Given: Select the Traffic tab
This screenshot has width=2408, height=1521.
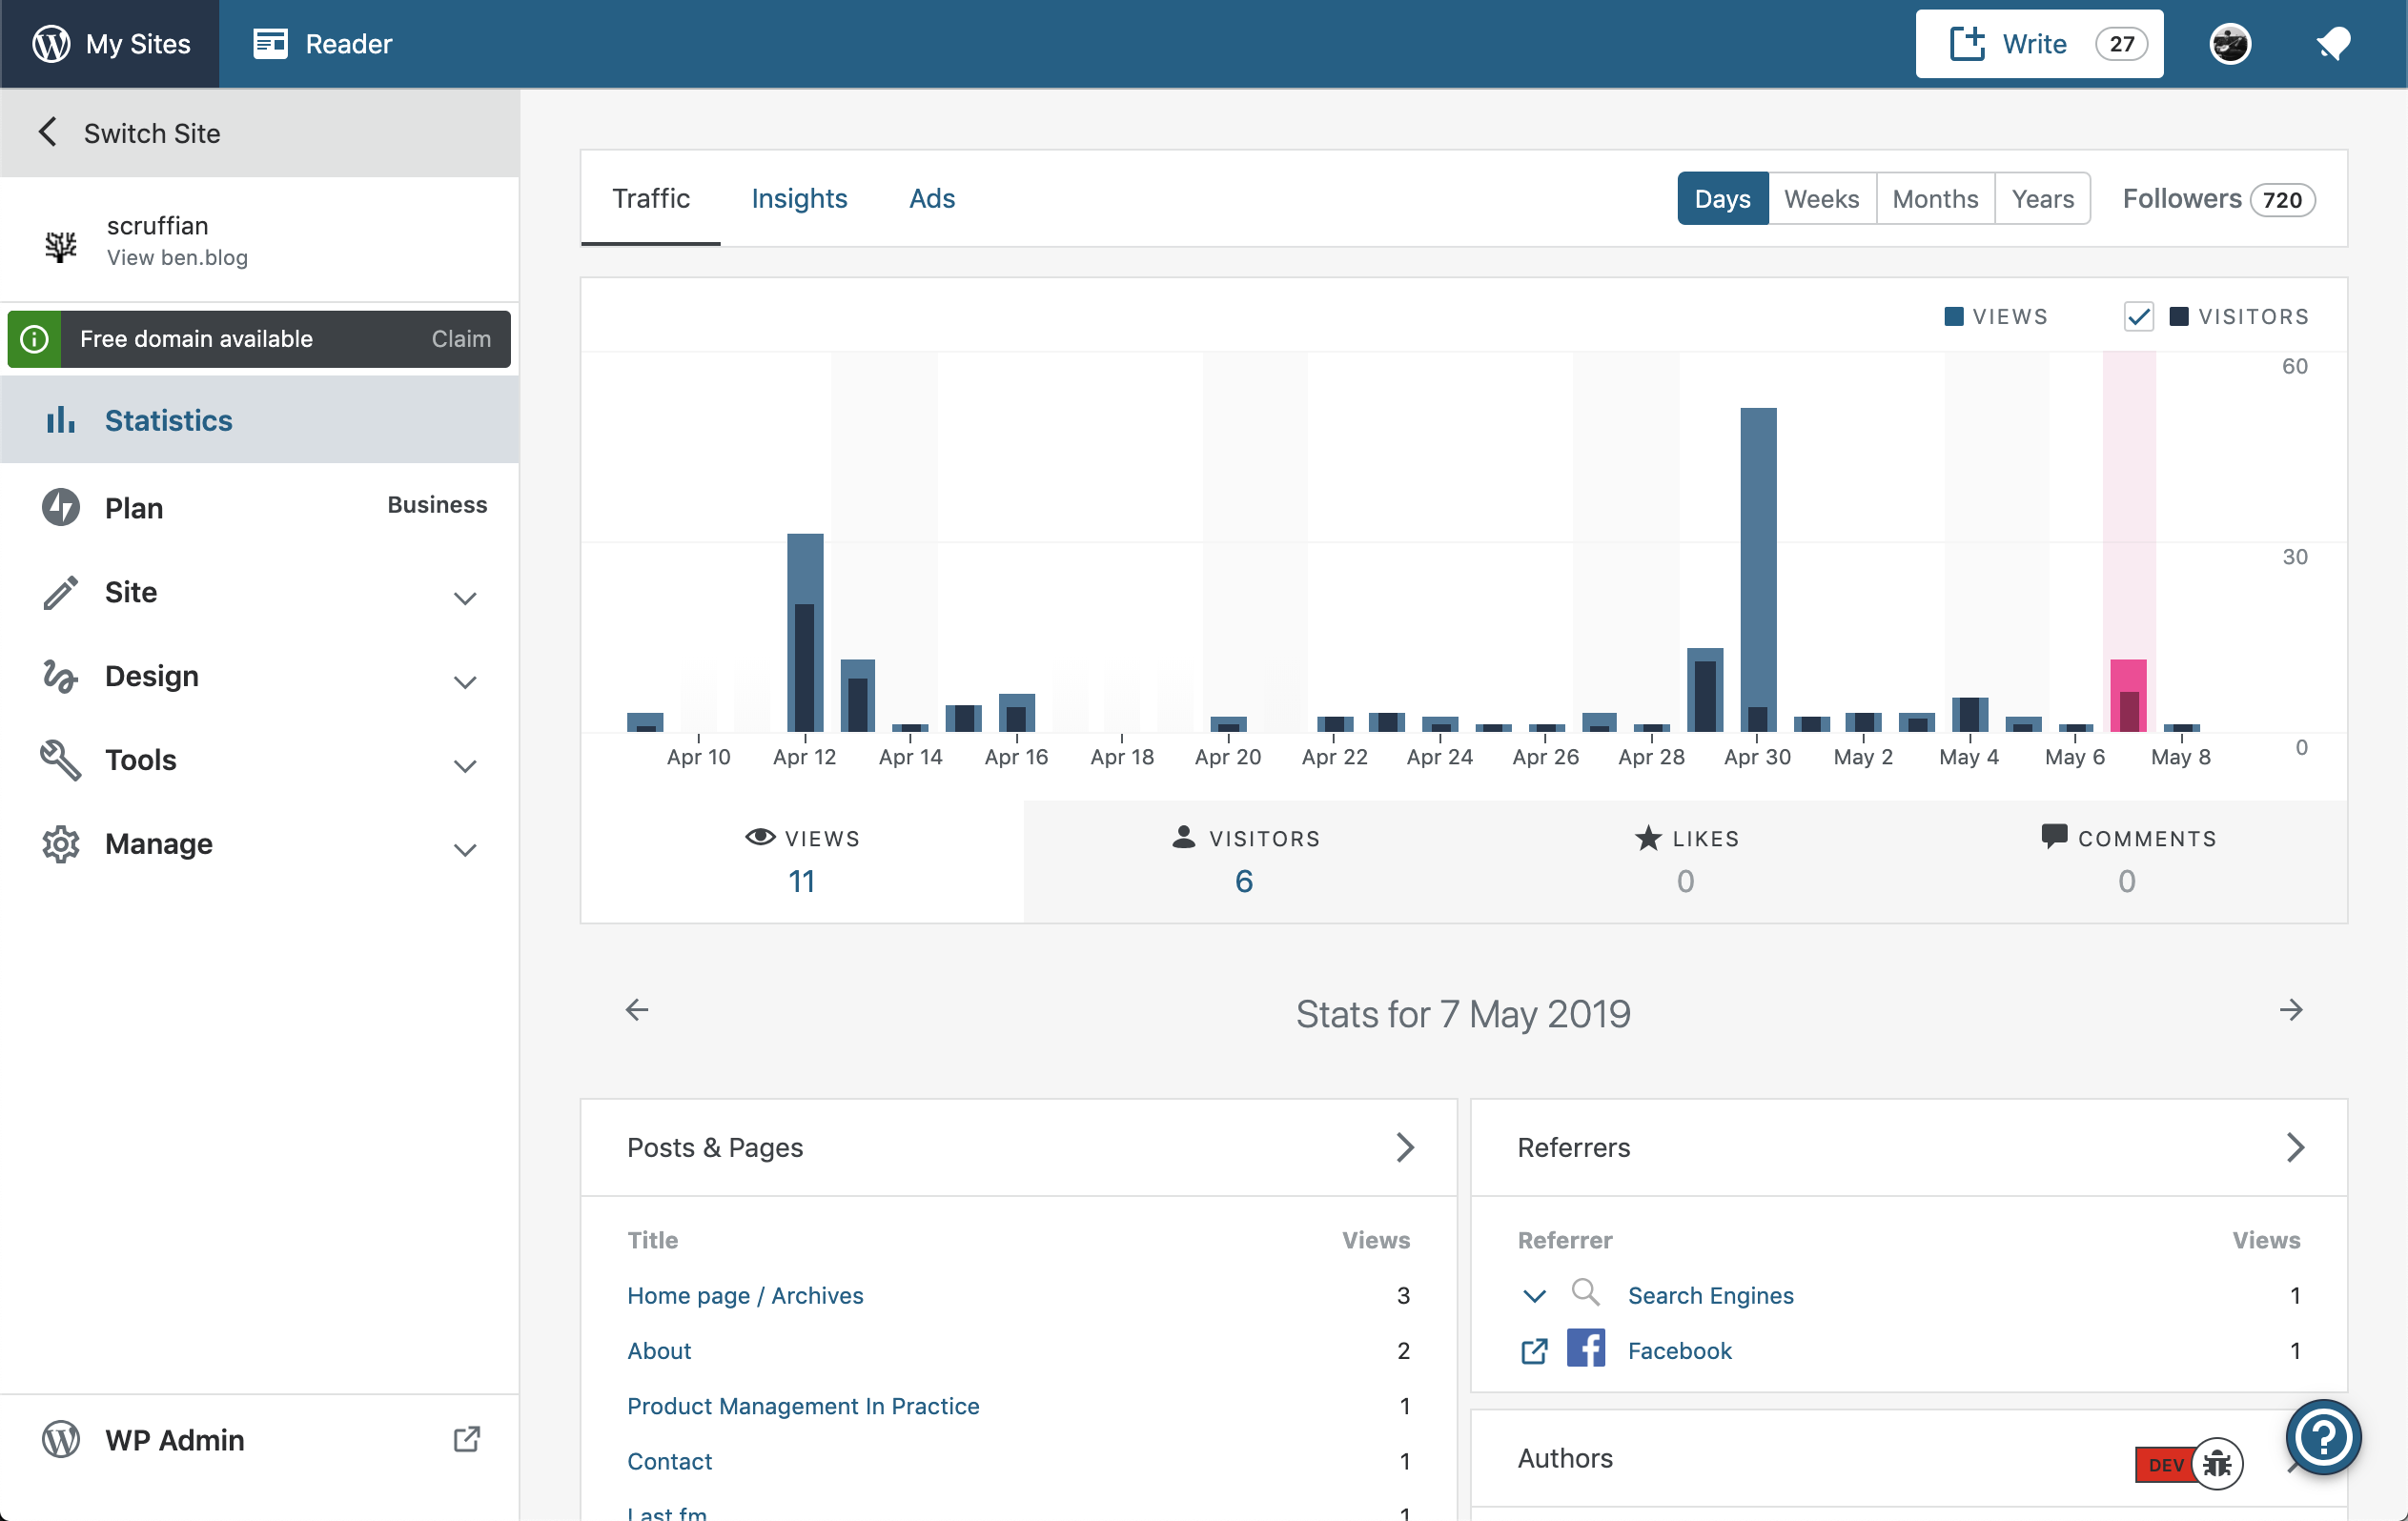Looking at the screenshot, I should (x=651, y=198).
